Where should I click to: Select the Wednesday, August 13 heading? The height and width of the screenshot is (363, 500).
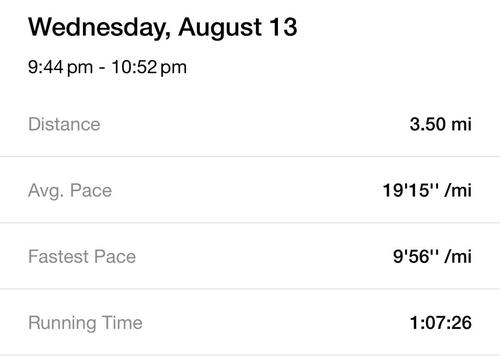(163, 27)
